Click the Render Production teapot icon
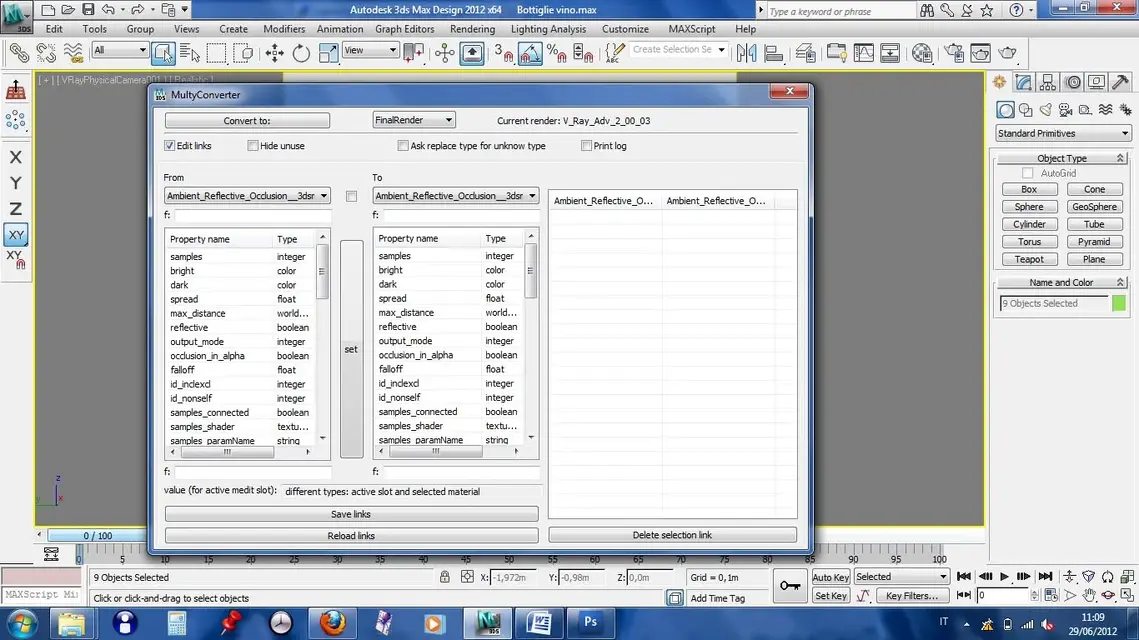 click(x=1008, y=53)
